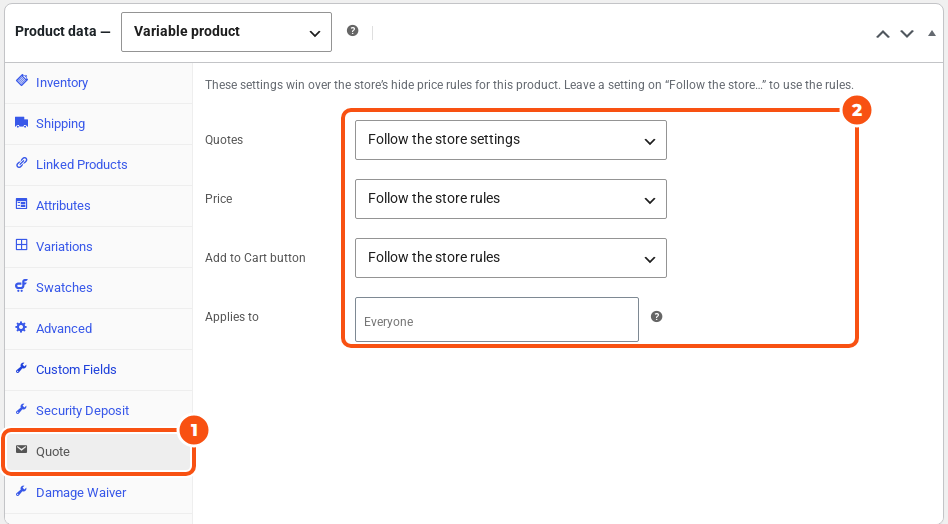Open the Quotes dropdown
This screenshot has width=948, height=524.
pos(511,140)
